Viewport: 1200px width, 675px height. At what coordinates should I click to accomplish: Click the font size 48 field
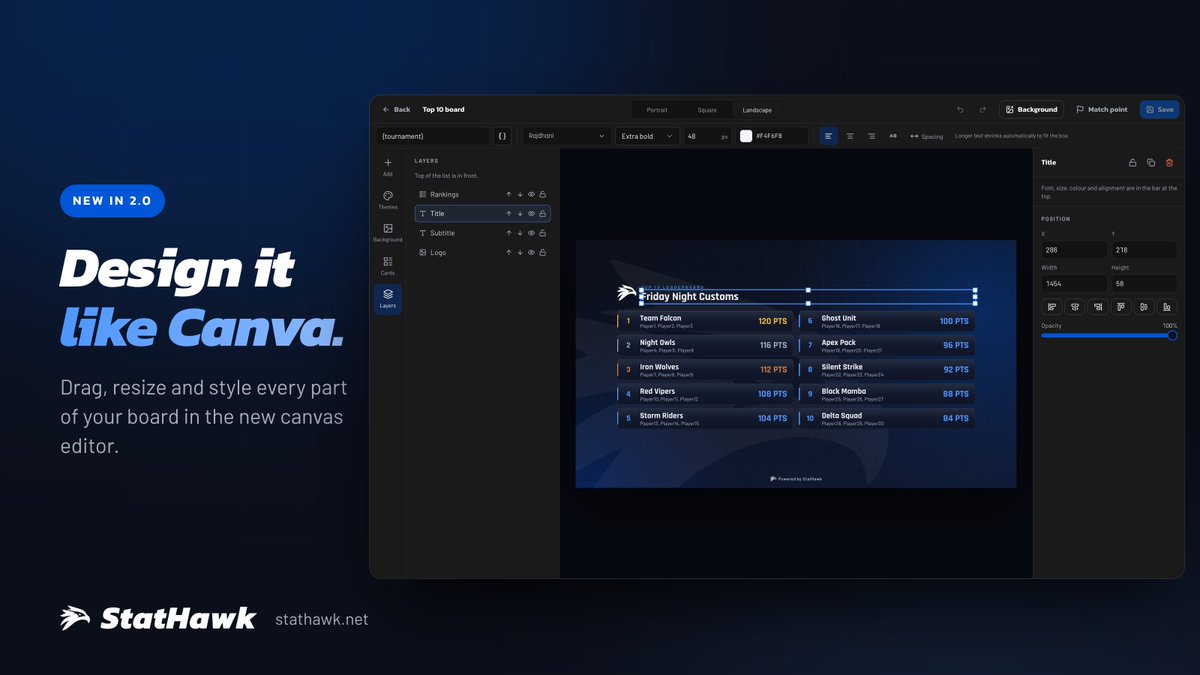tap(707, 136)
